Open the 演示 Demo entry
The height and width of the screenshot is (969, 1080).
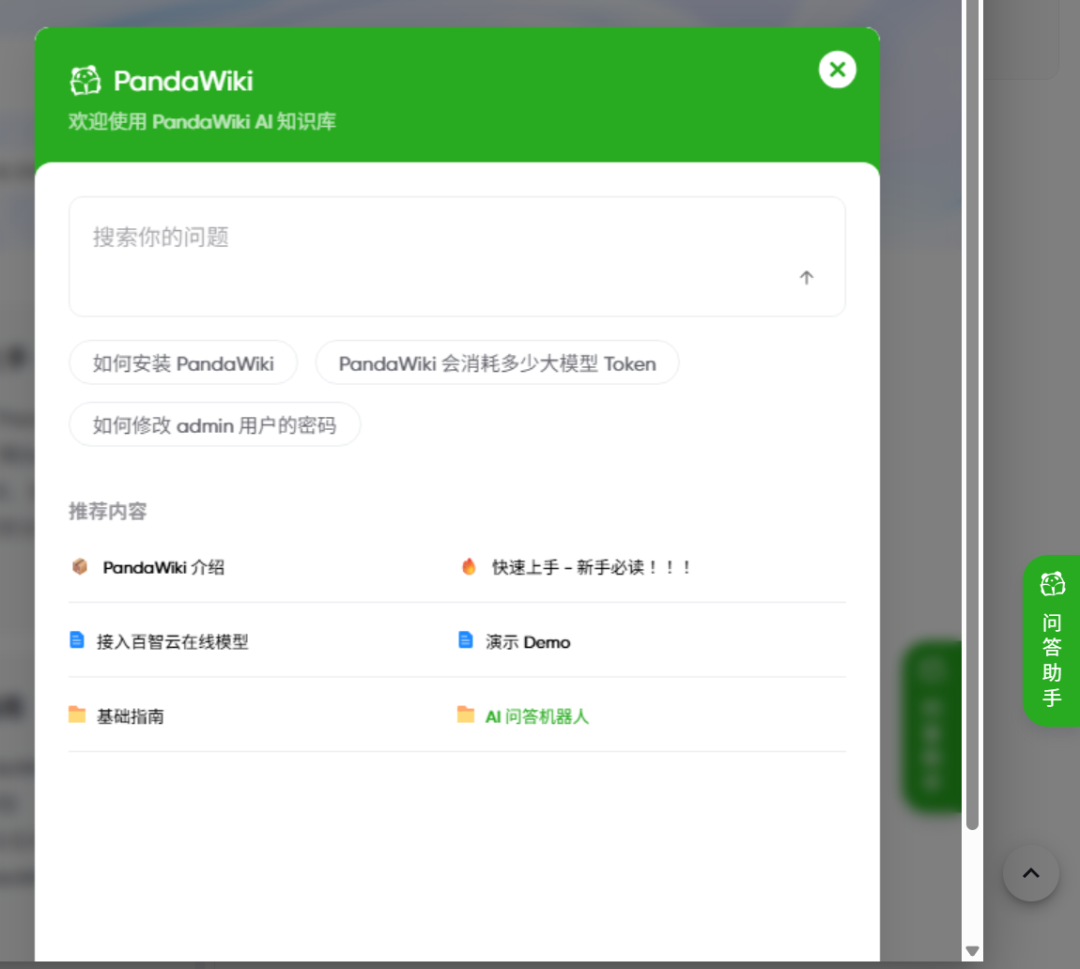coord(528,641)
